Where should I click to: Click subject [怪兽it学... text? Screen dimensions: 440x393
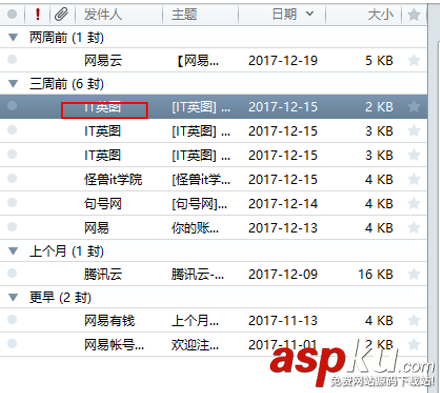(201, 180)
